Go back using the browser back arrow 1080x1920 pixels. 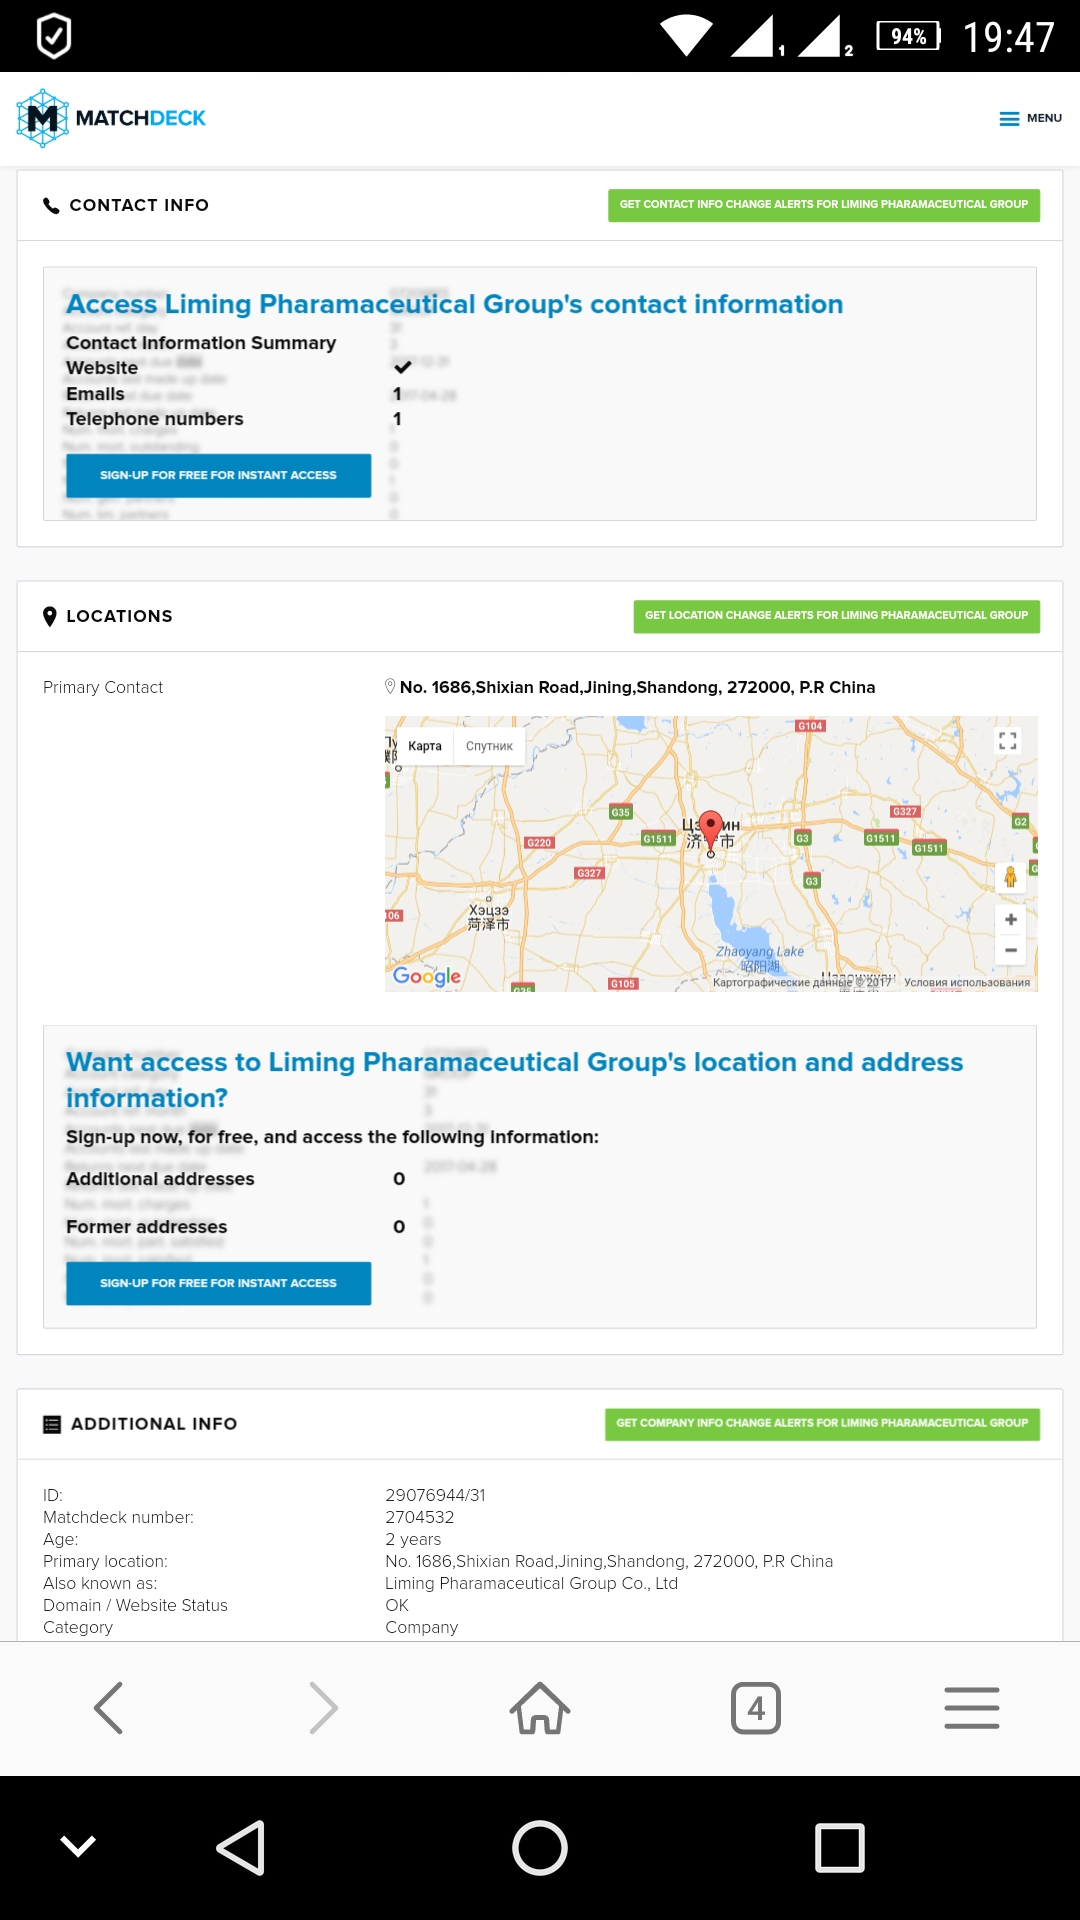[x=108, y=1707]
